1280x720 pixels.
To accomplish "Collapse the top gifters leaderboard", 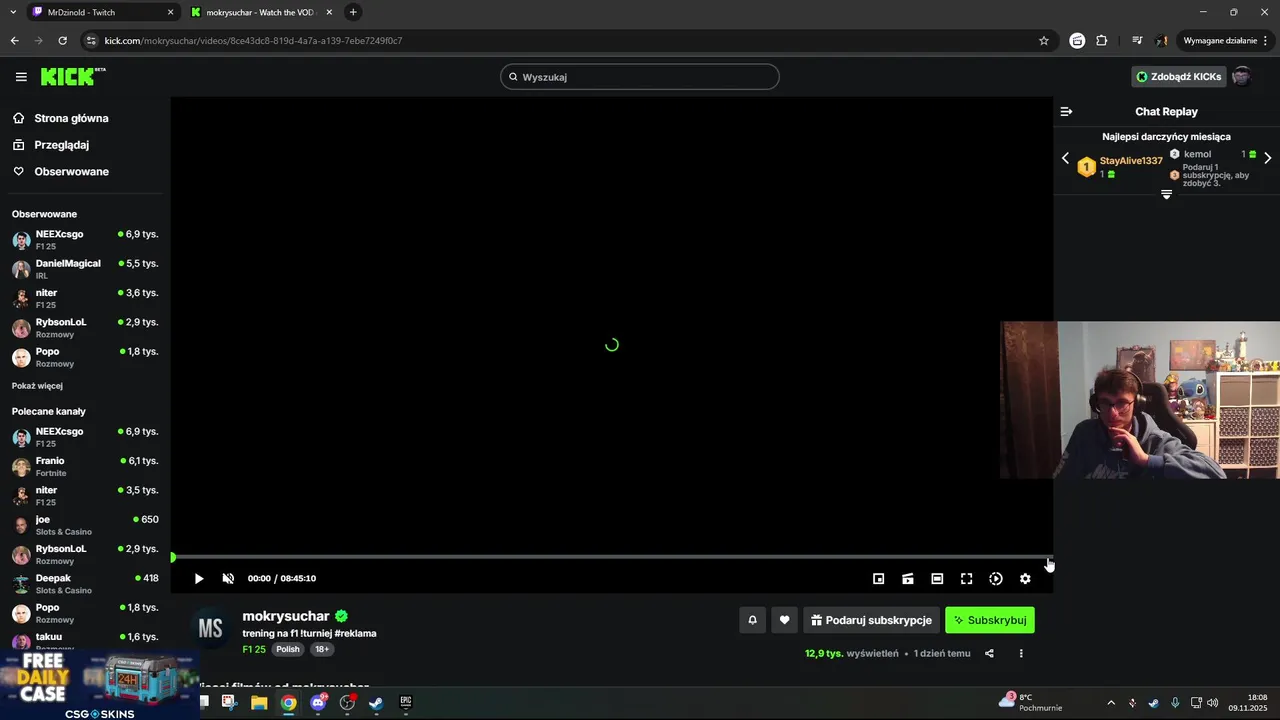I will pos(1166,194).
